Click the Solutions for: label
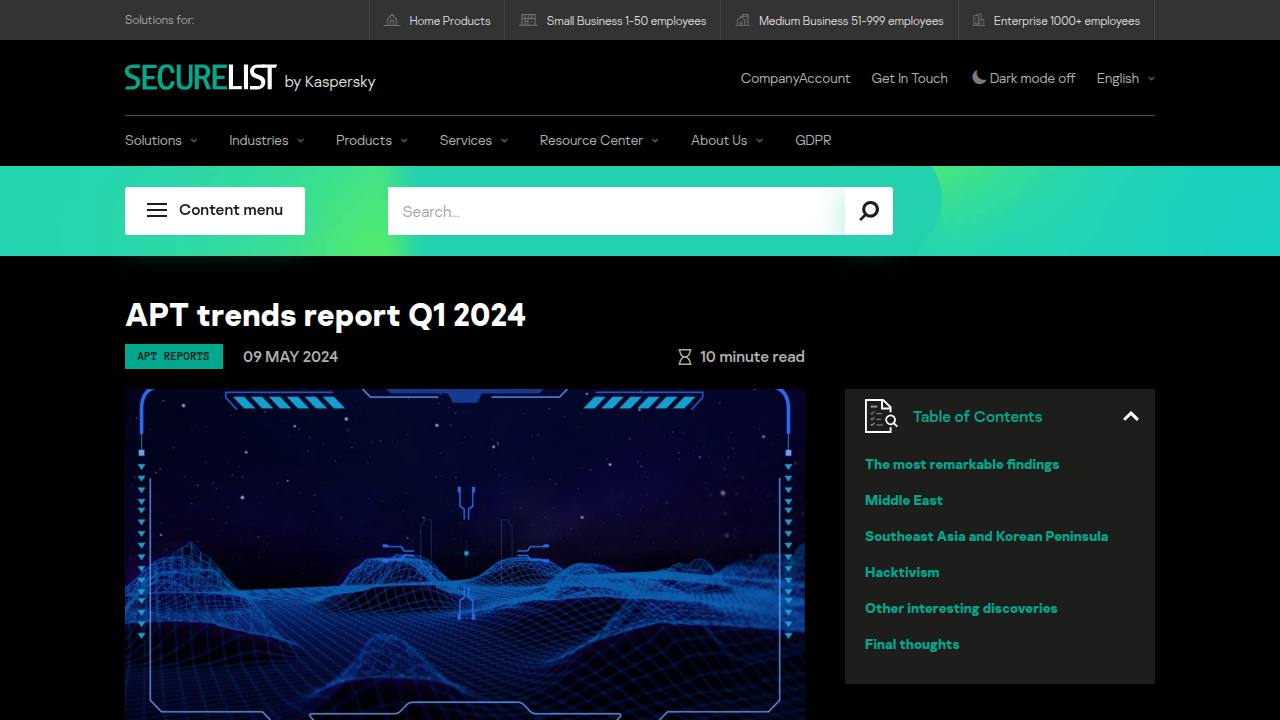Screen dimensions: 1280x720 pyautogui.click(x=159, y=20)
